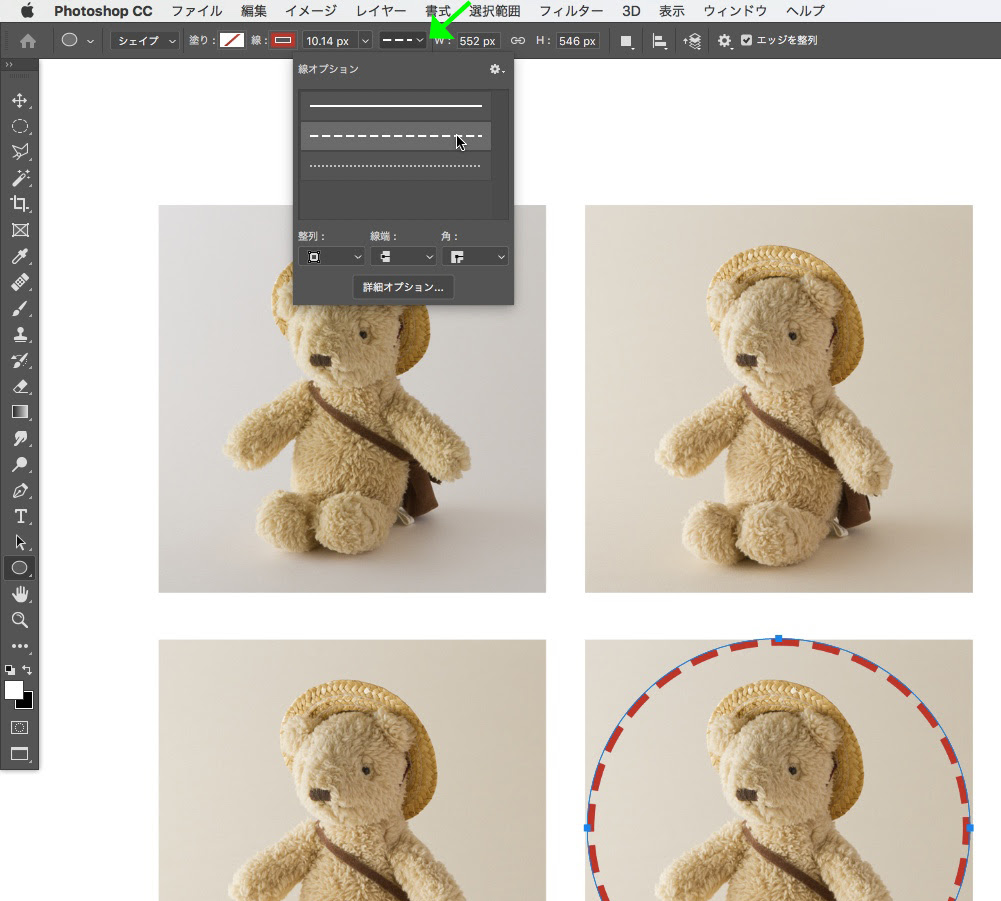Open path operations icon in options bar
This screenshot has width=1001, height=901.
click(626, 42)
